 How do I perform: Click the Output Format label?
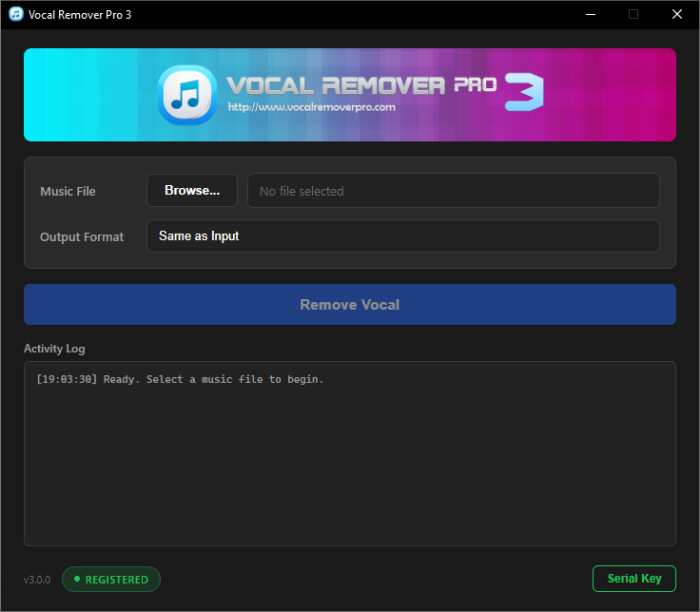click(82, 237)
